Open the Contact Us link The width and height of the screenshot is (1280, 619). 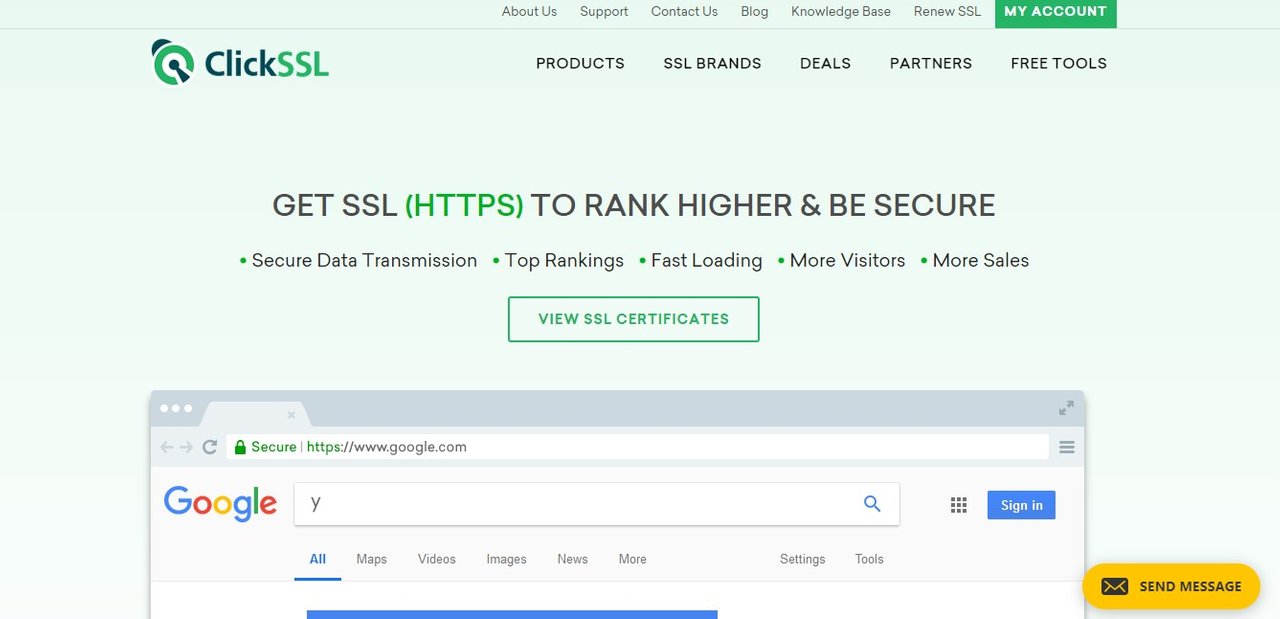tap(684, 12)
